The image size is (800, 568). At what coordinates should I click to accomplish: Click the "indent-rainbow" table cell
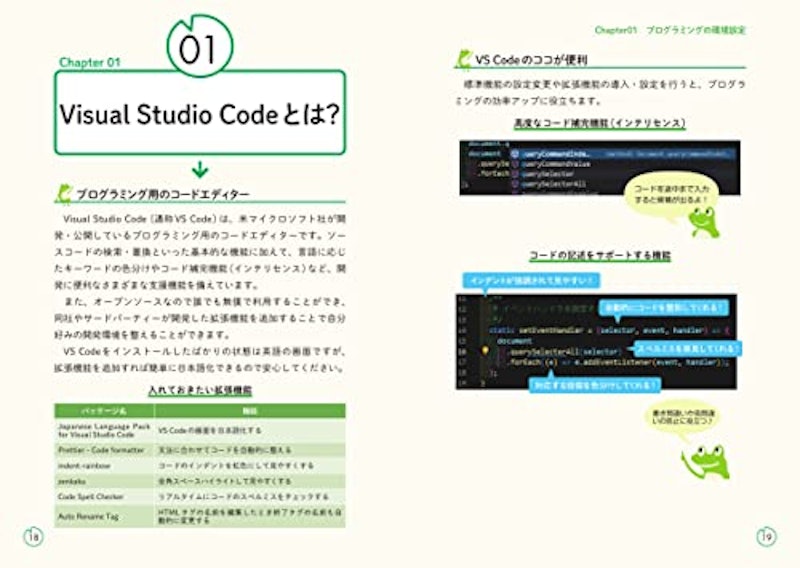[105, 465]
